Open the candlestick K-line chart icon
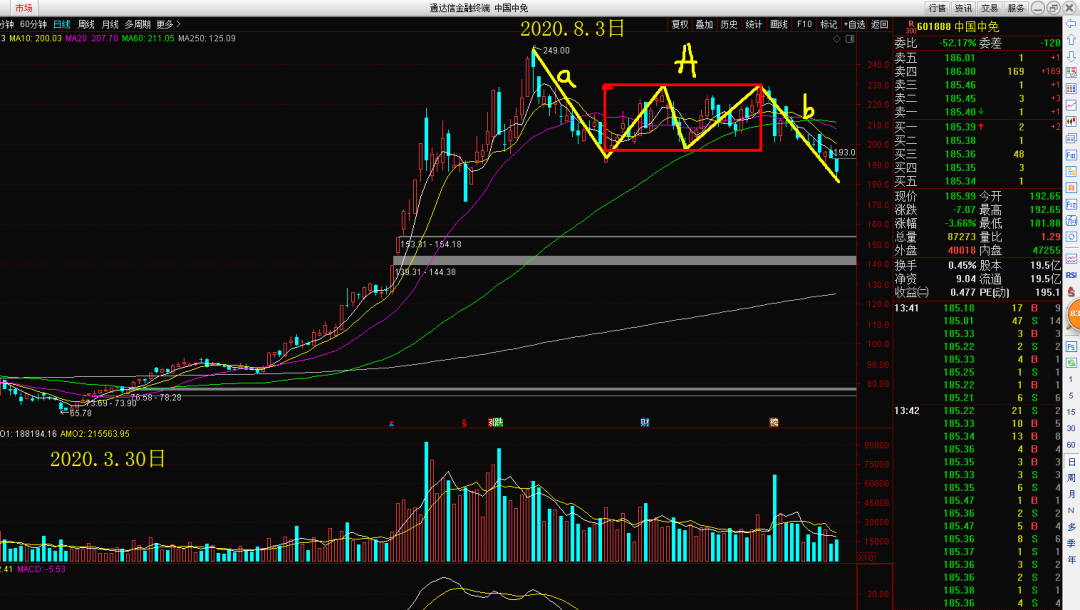This screenshot has width=1080, height=610. coord(1071,122)
